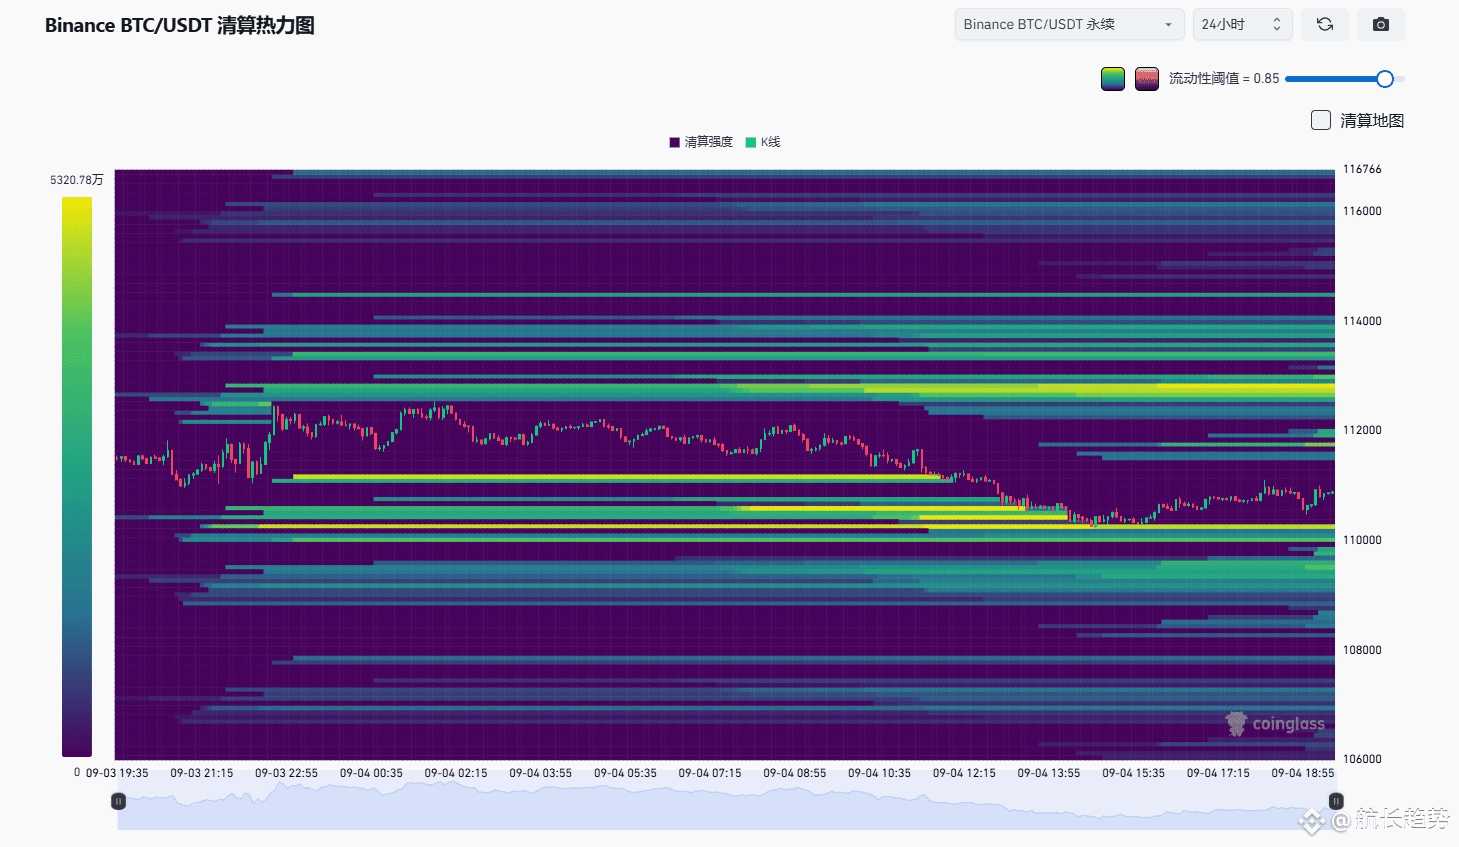Click the 110000 price axis label
This screenshot has width=1459, height=847.
(x=1362, y=540)
